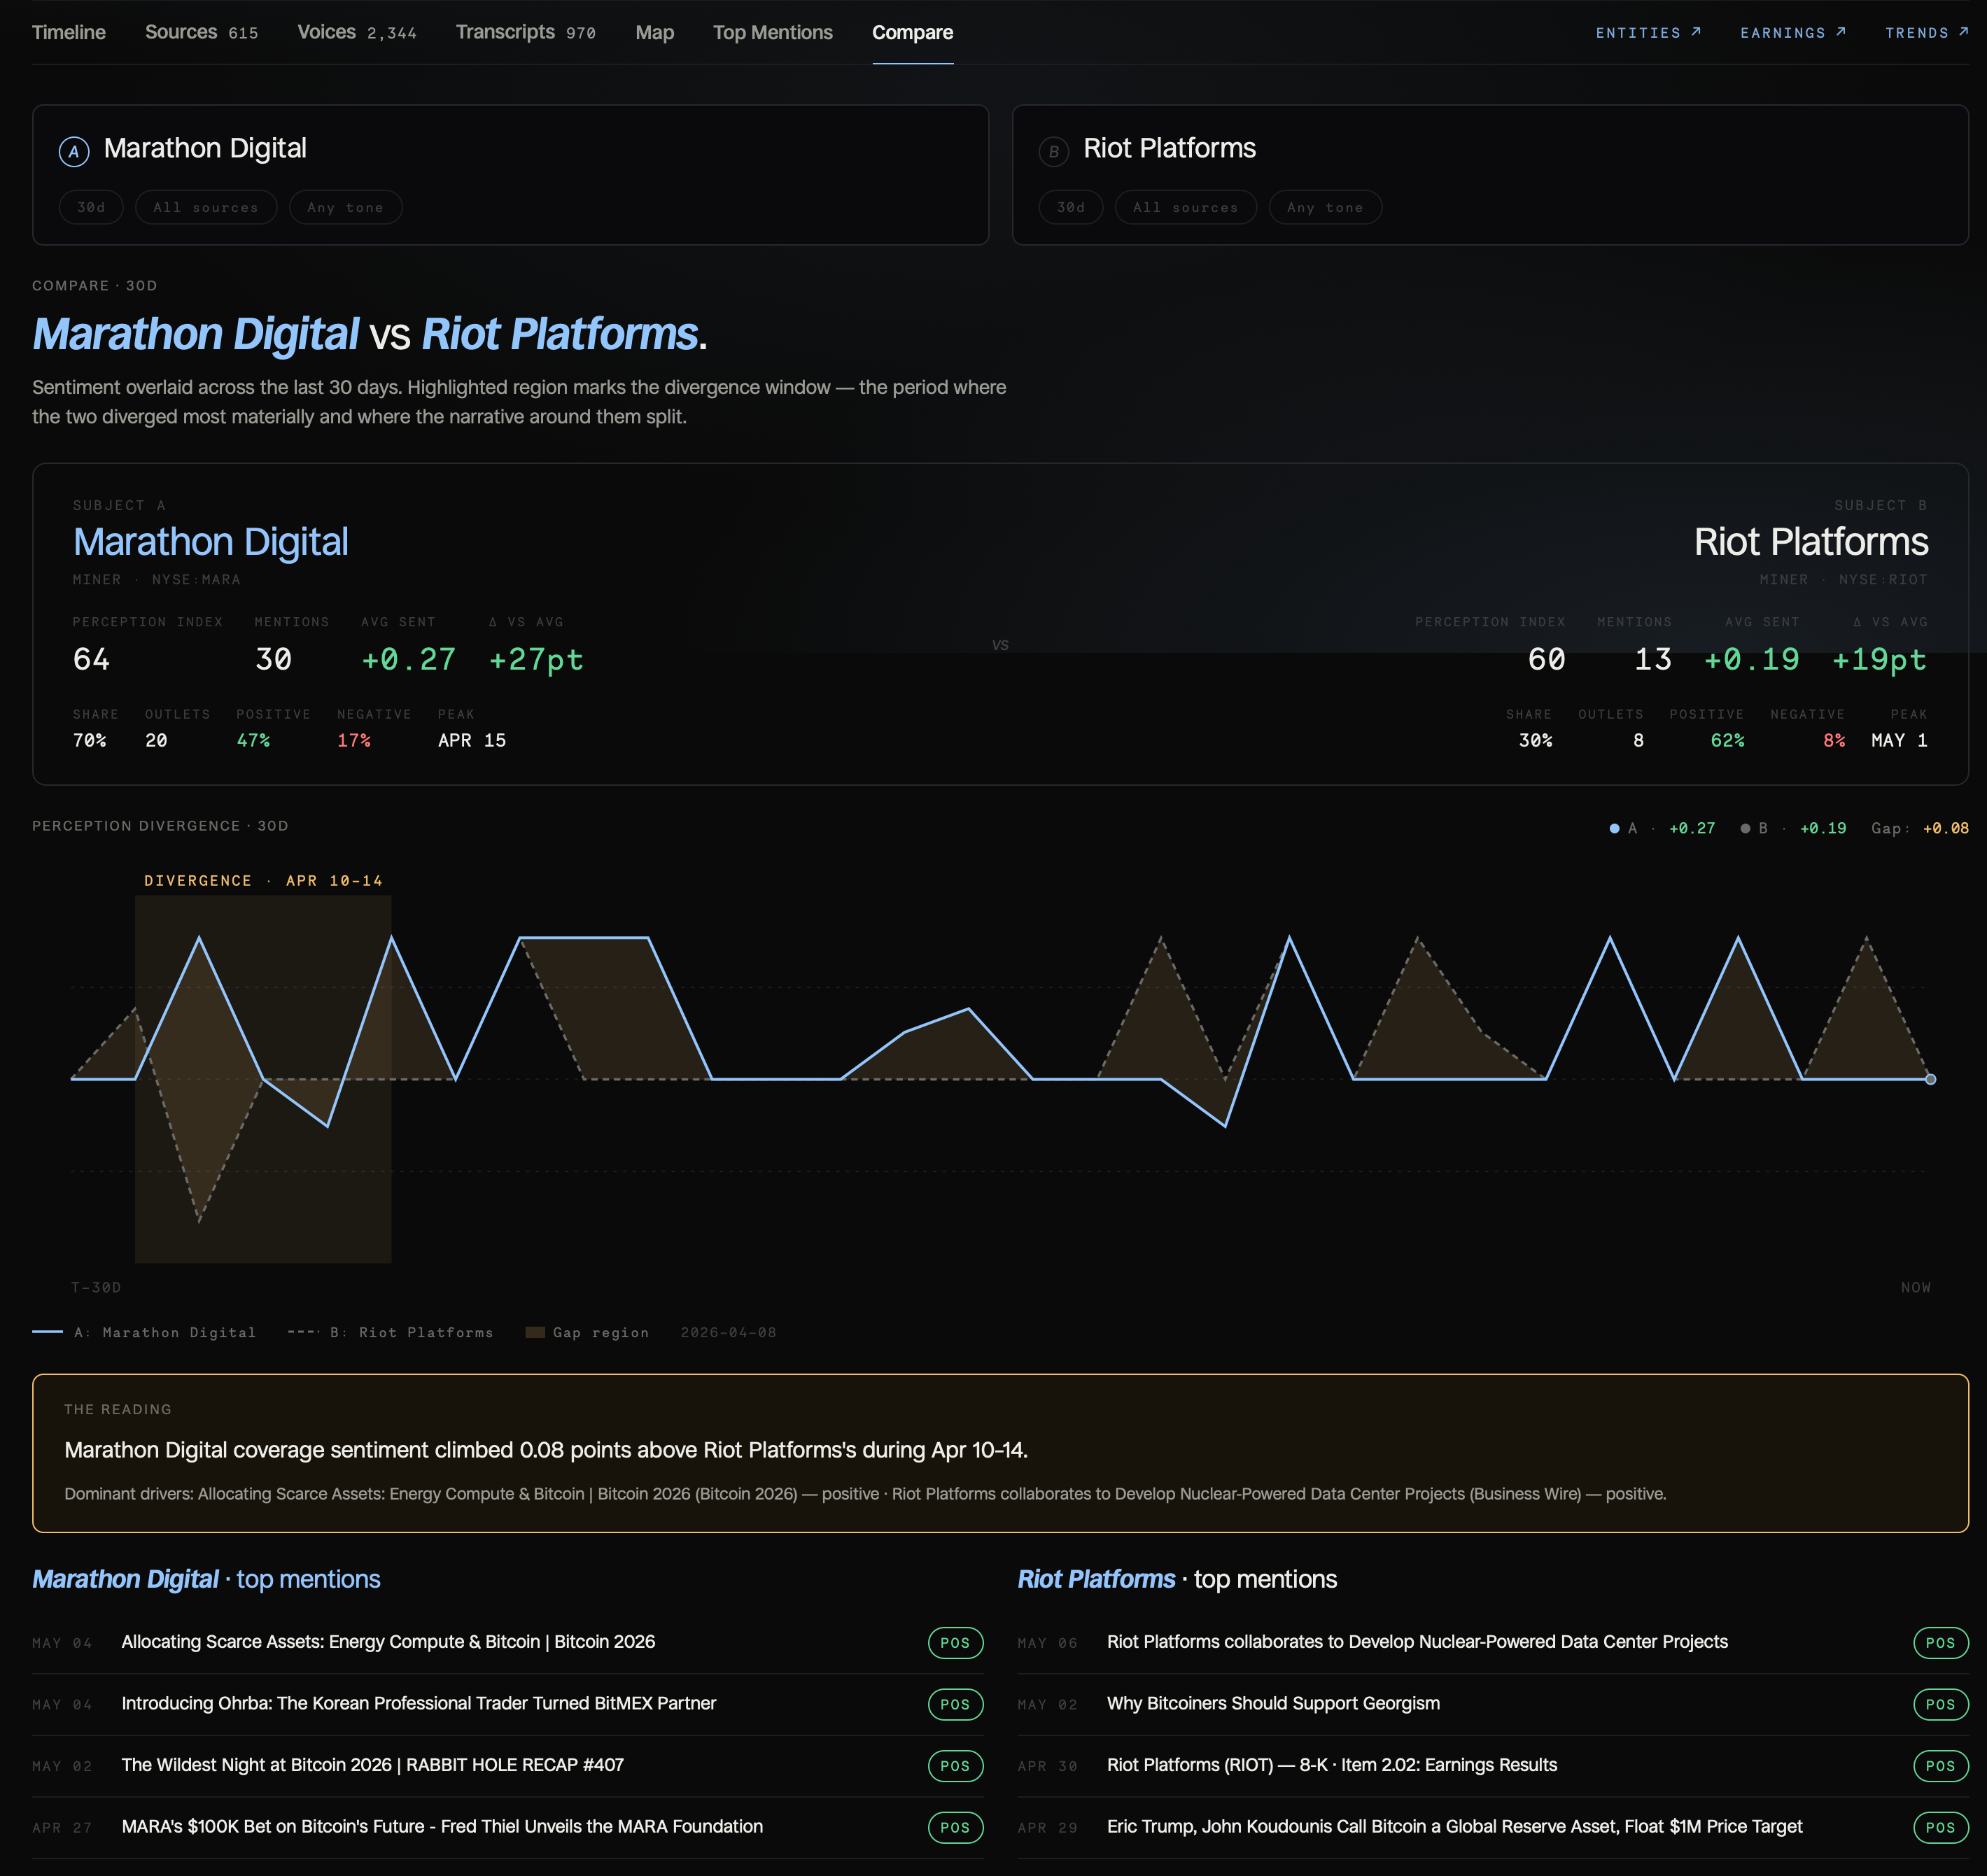Click POS badge on Georgism row
The width and height of the screenshot is (1987, 1876).
click(x=1940, y=1704)
